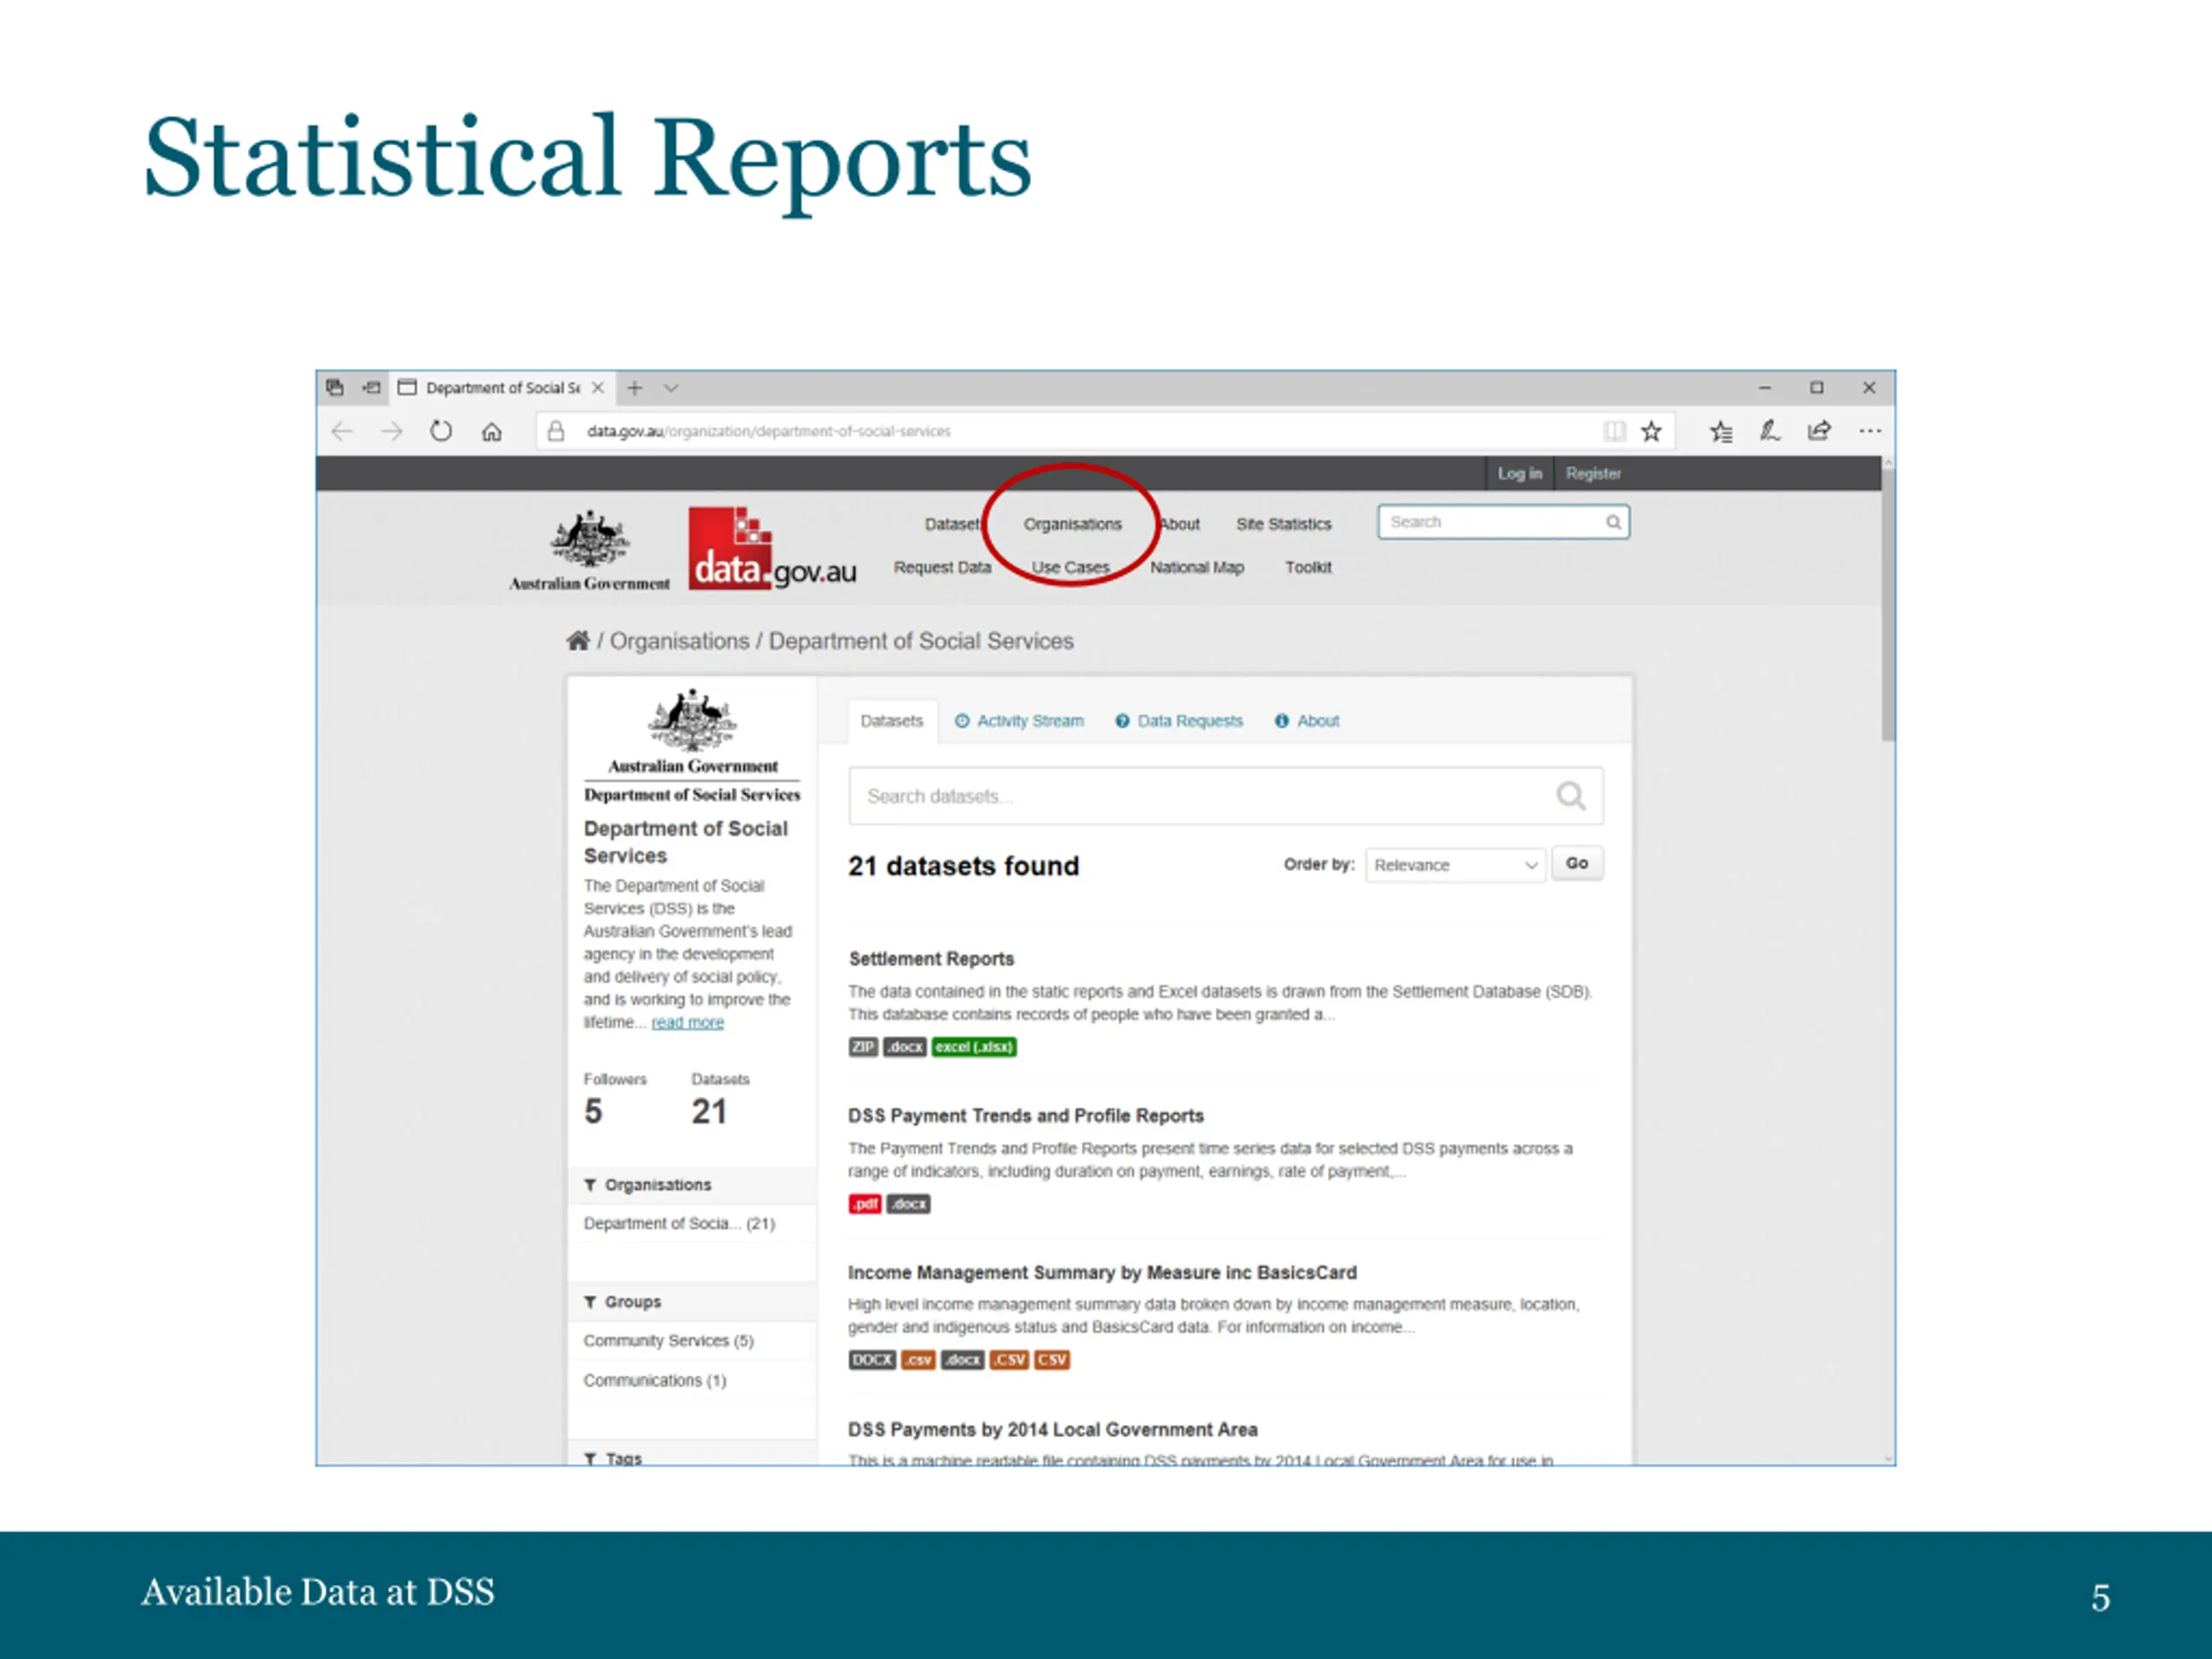Open the Organisations nav item
The width and height of the screenshot is (2212, 1659).
[x=1072, y=524]
